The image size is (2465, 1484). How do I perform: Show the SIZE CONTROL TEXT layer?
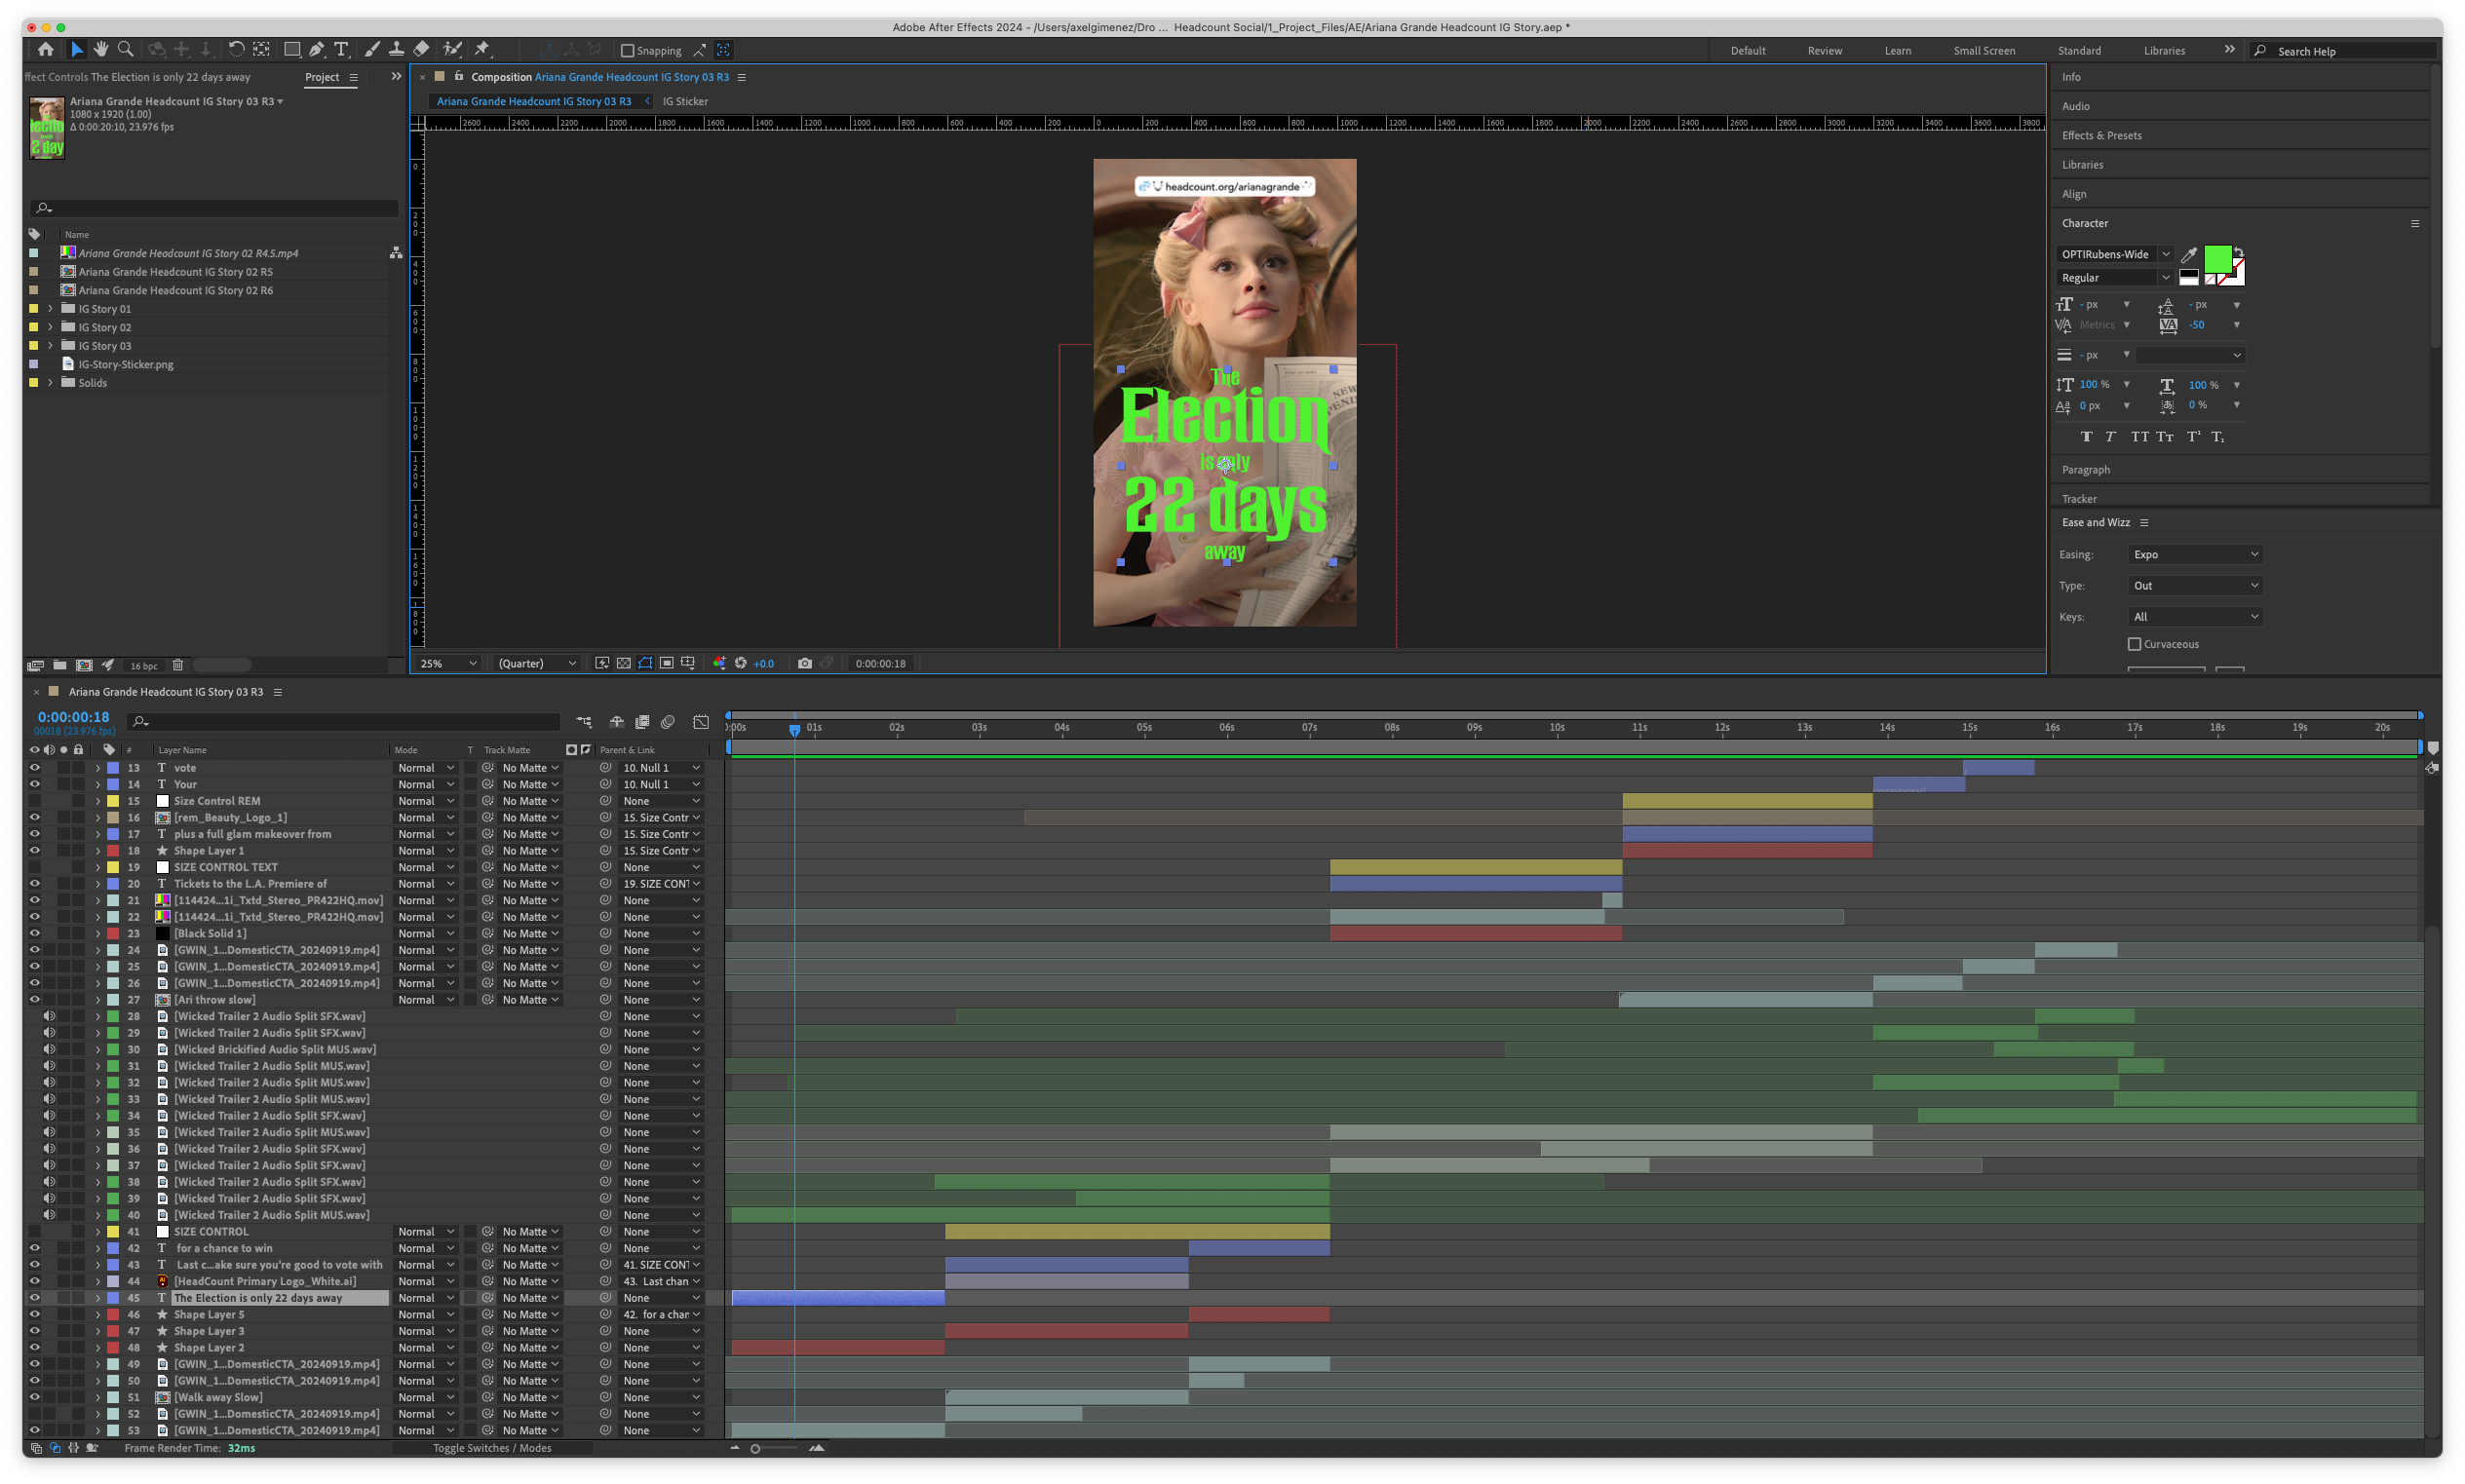(x=35, y=867)
